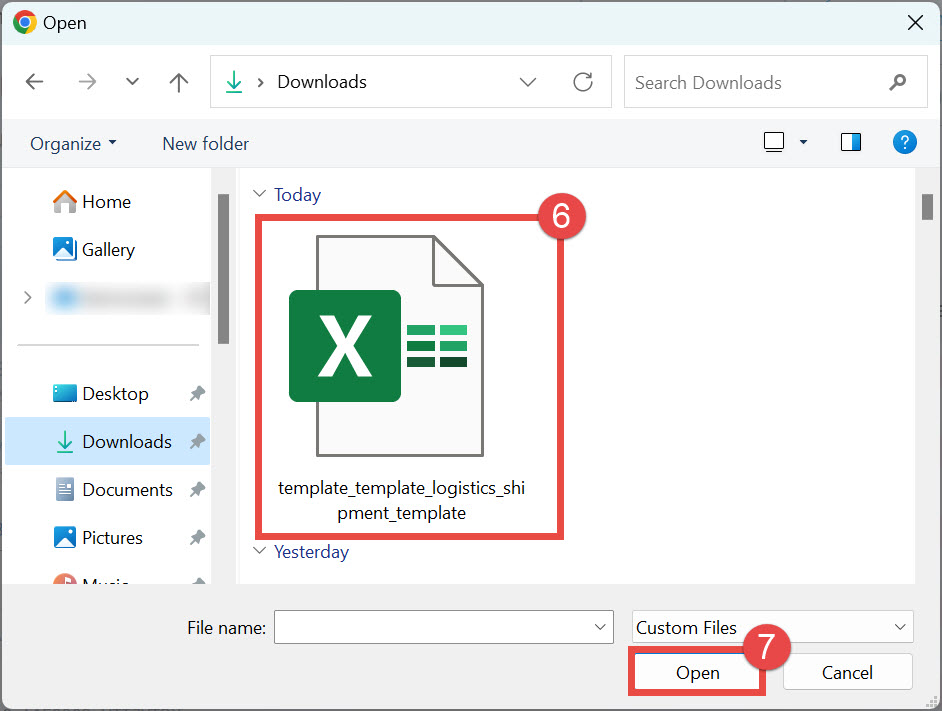Refresh the Downloads folder view
This screenshot has width=942, height=711.
[x=583, y=82]
